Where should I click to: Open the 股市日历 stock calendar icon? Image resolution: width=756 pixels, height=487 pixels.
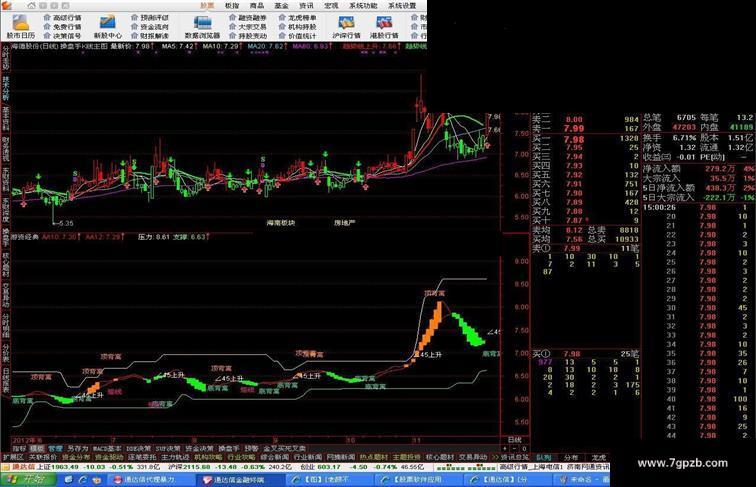pyautogui.click(x=21, y=27)
